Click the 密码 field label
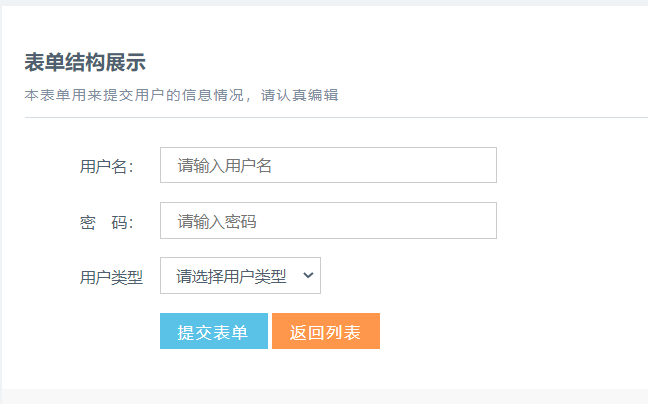648x404 pixels. pos(106,222)
